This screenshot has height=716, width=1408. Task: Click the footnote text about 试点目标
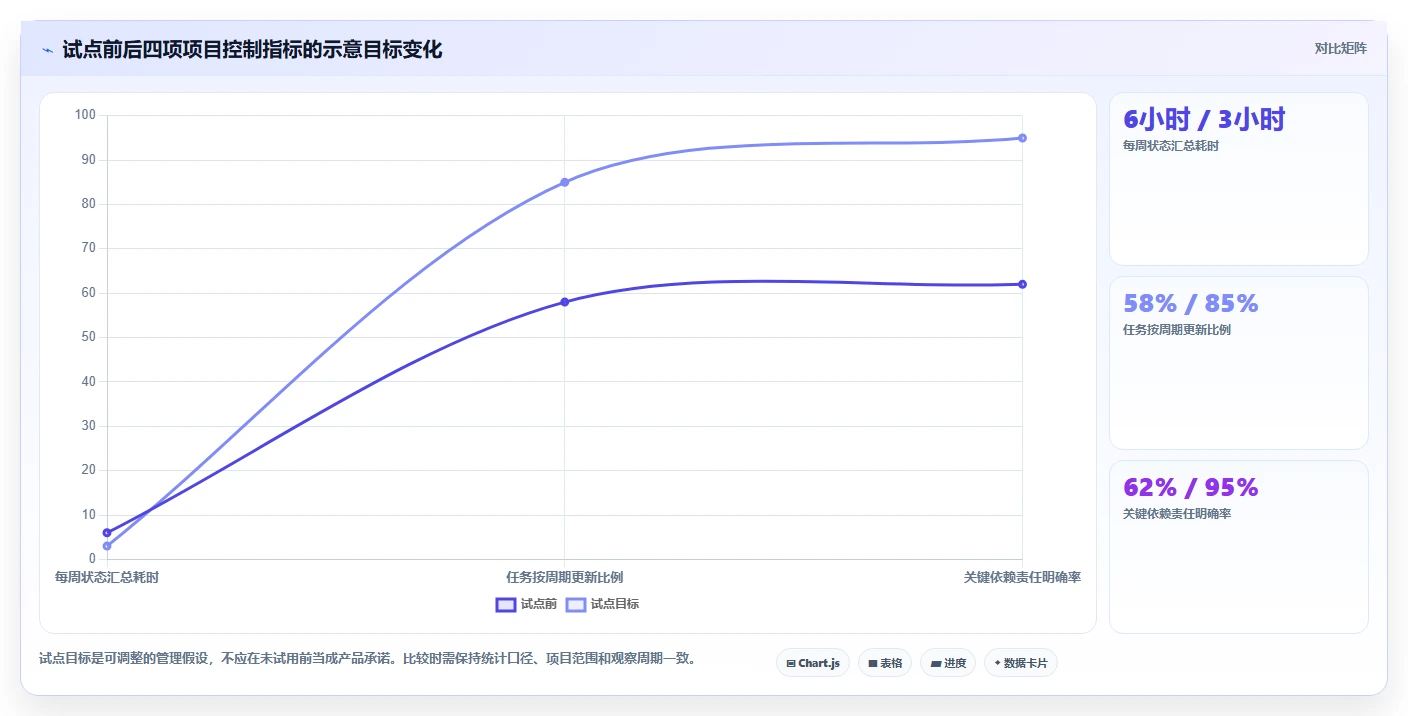click(x=367, y=659)
